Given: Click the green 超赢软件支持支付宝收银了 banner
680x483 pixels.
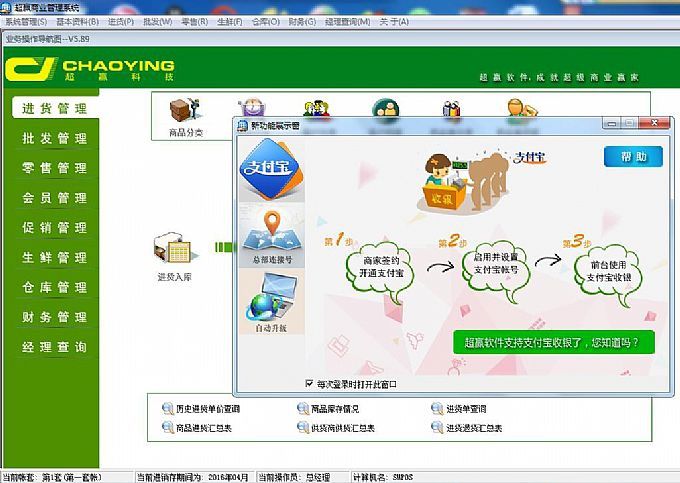Looking at the screenshot, I should coord(553,343).
